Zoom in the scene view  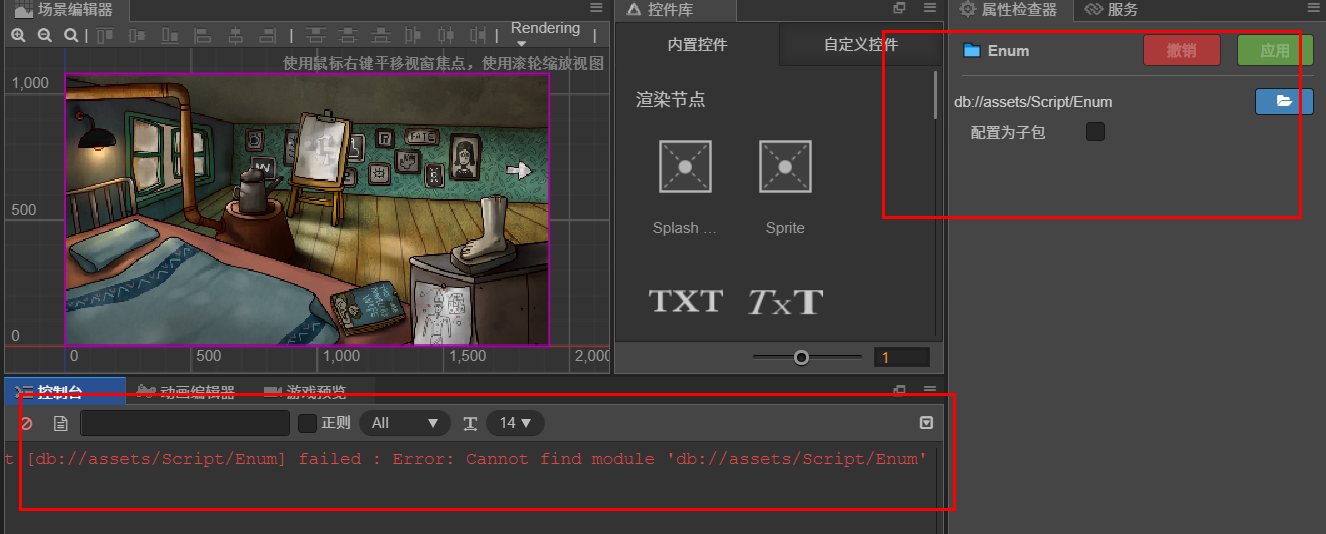point(18,35)
